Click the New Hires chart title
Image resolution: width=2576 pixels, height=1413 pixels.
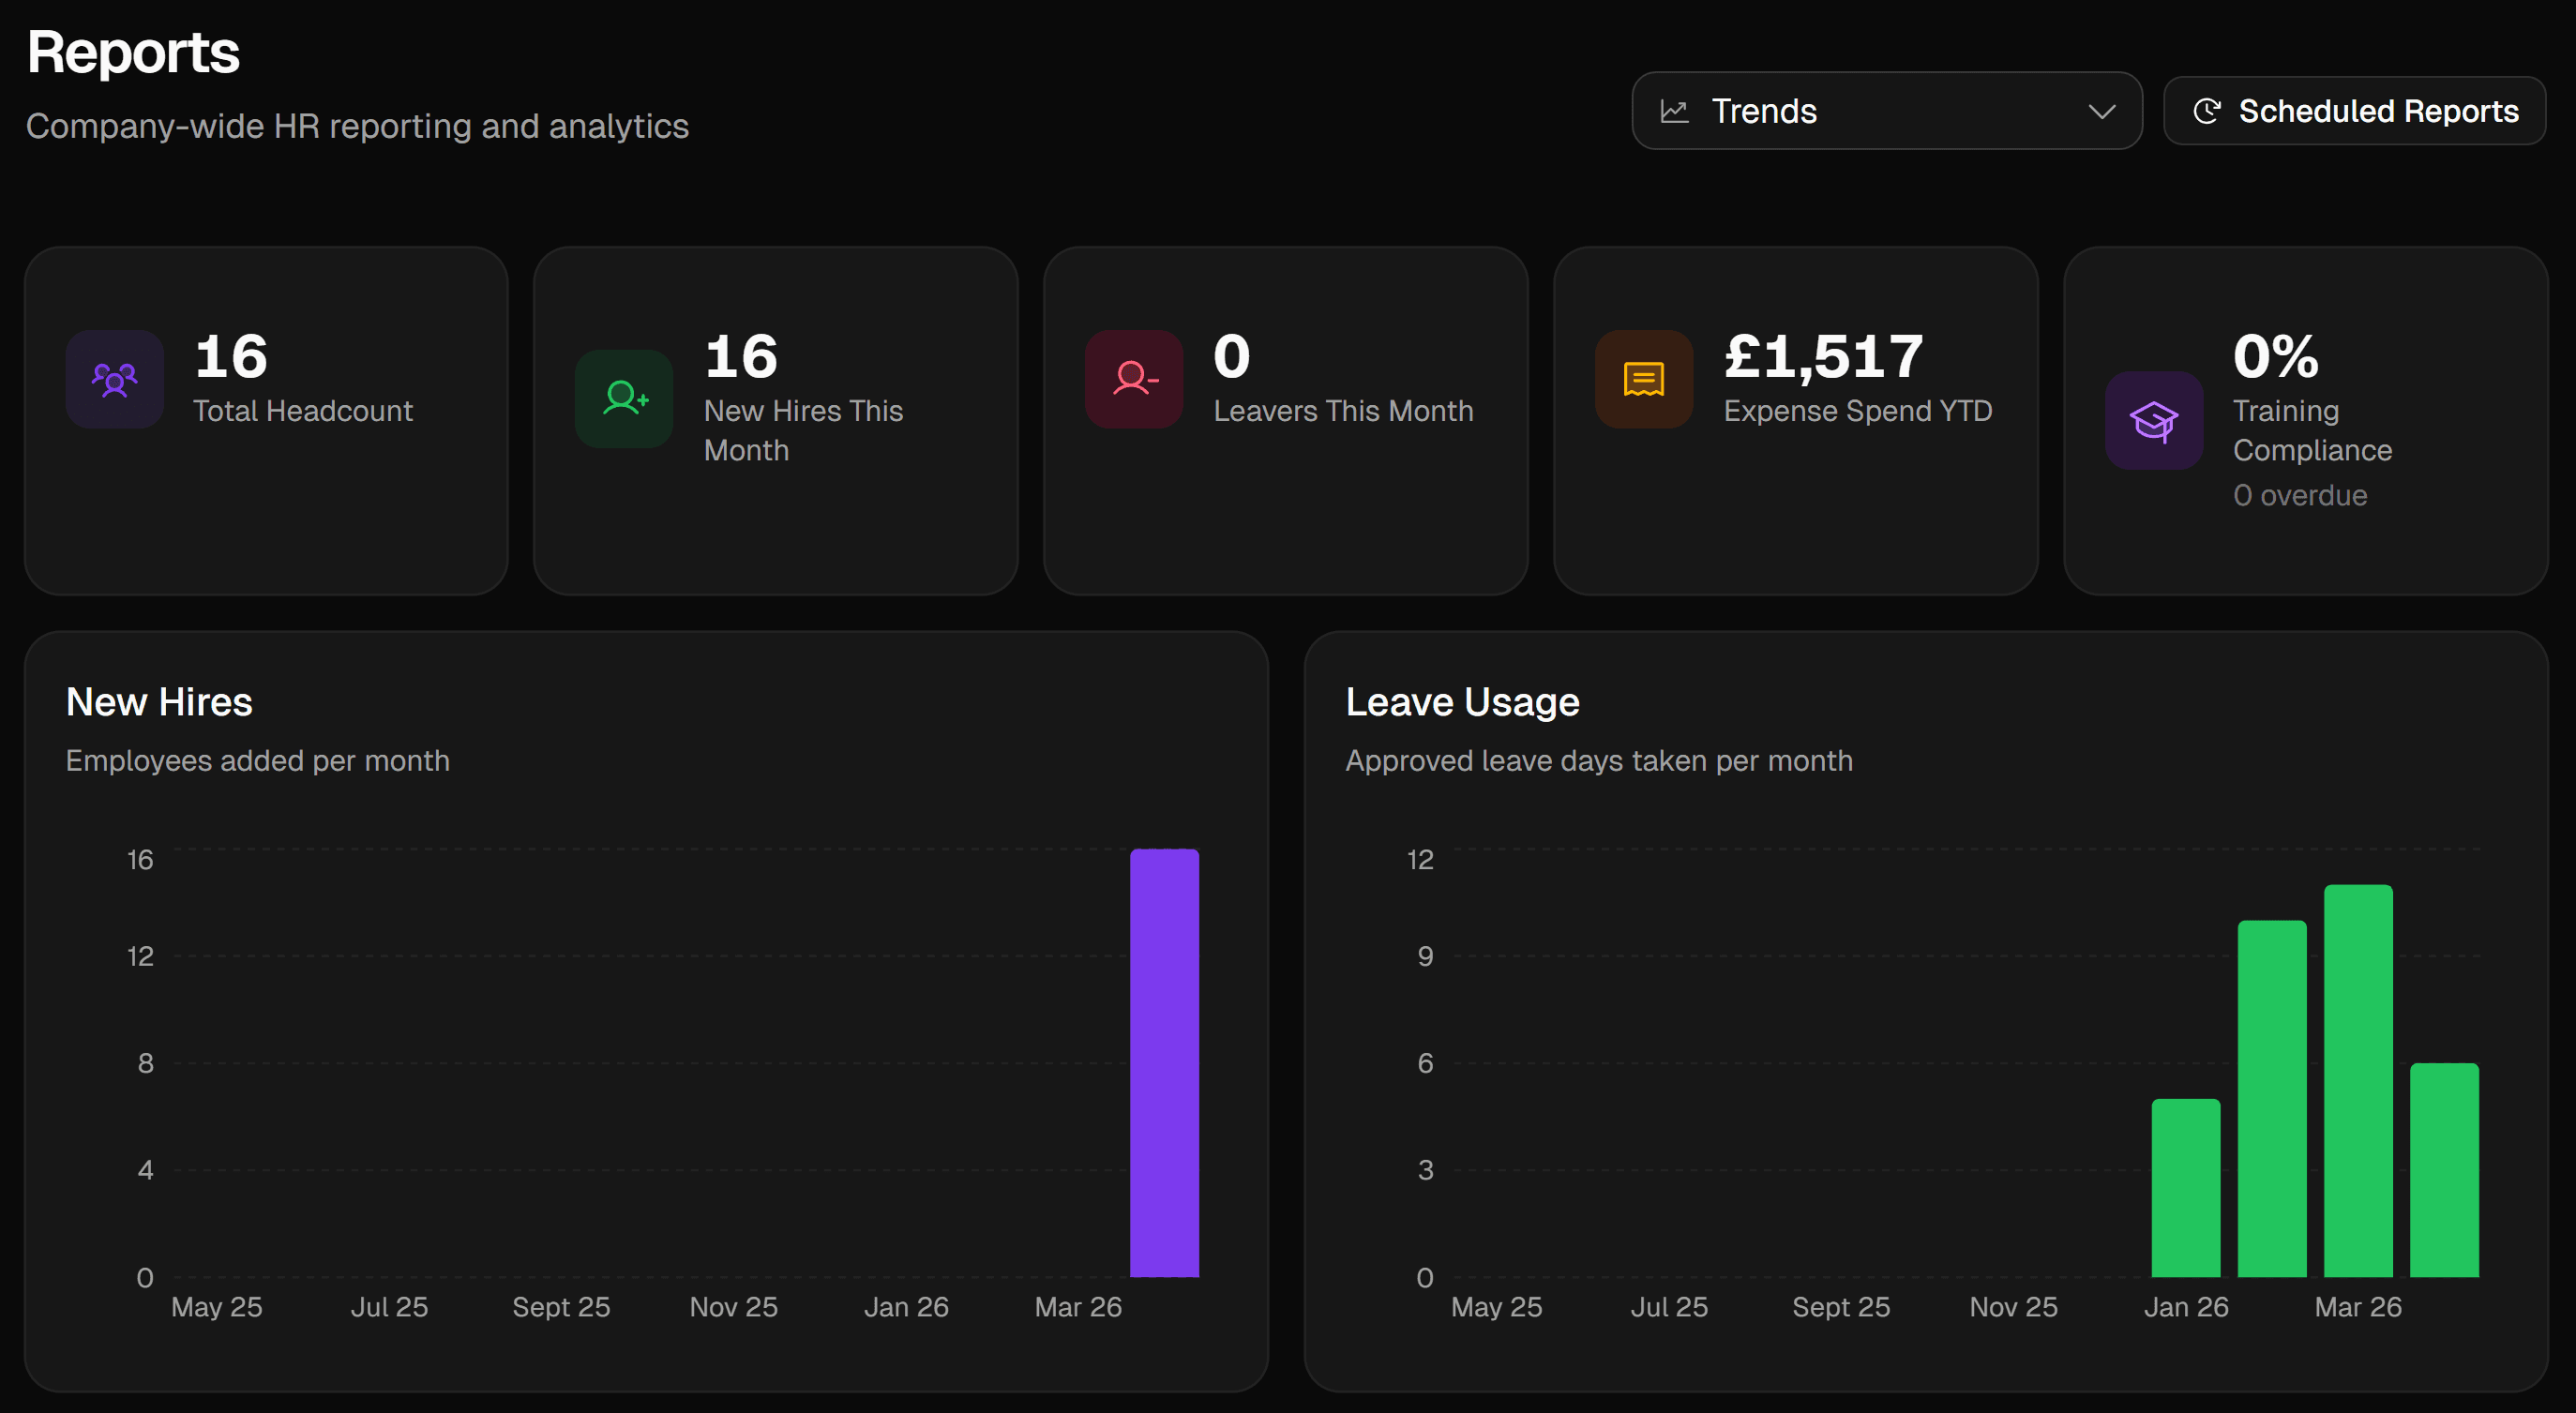point(159,703)
